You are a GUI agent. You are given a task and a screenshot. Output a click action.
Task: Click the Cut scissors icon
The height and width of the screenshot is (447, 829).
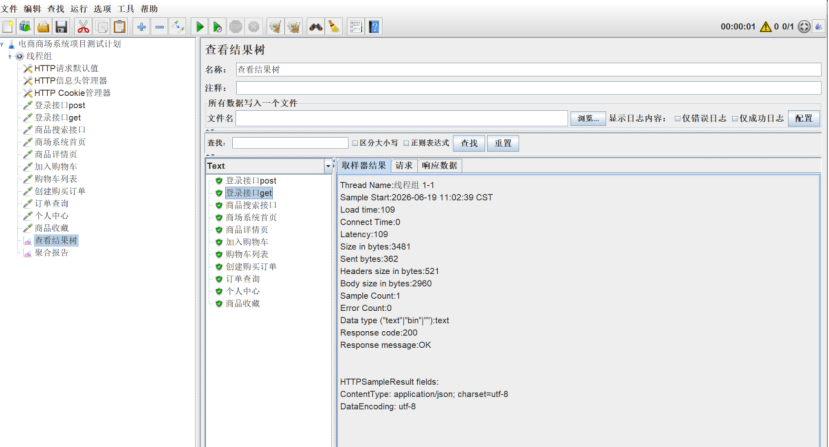coord(83,26)
